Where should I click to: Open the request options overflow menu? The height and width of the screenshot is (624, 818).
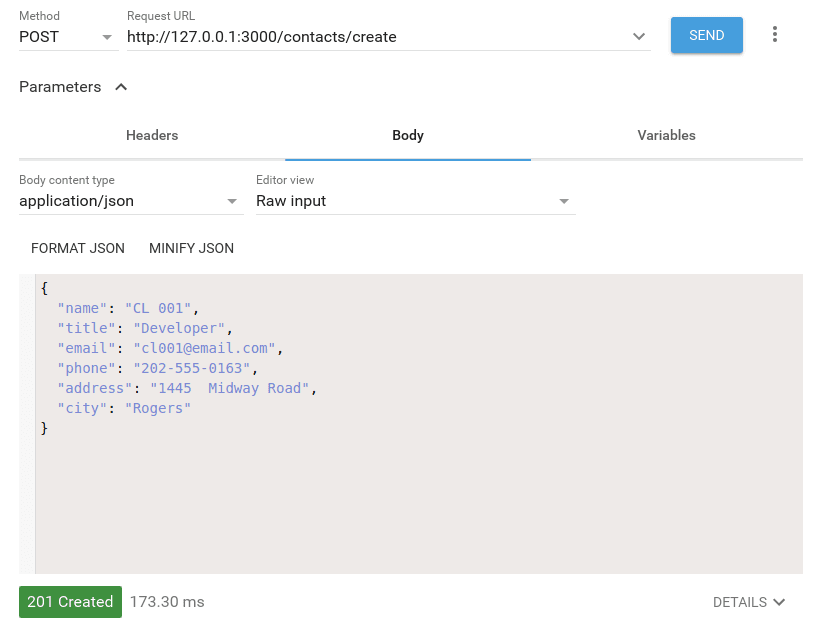(775, 33)
